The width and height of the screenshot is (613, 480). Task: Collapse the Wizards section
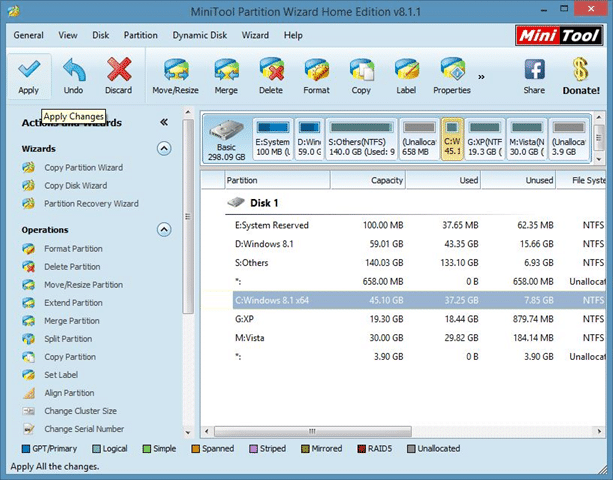tap(164, 149)
